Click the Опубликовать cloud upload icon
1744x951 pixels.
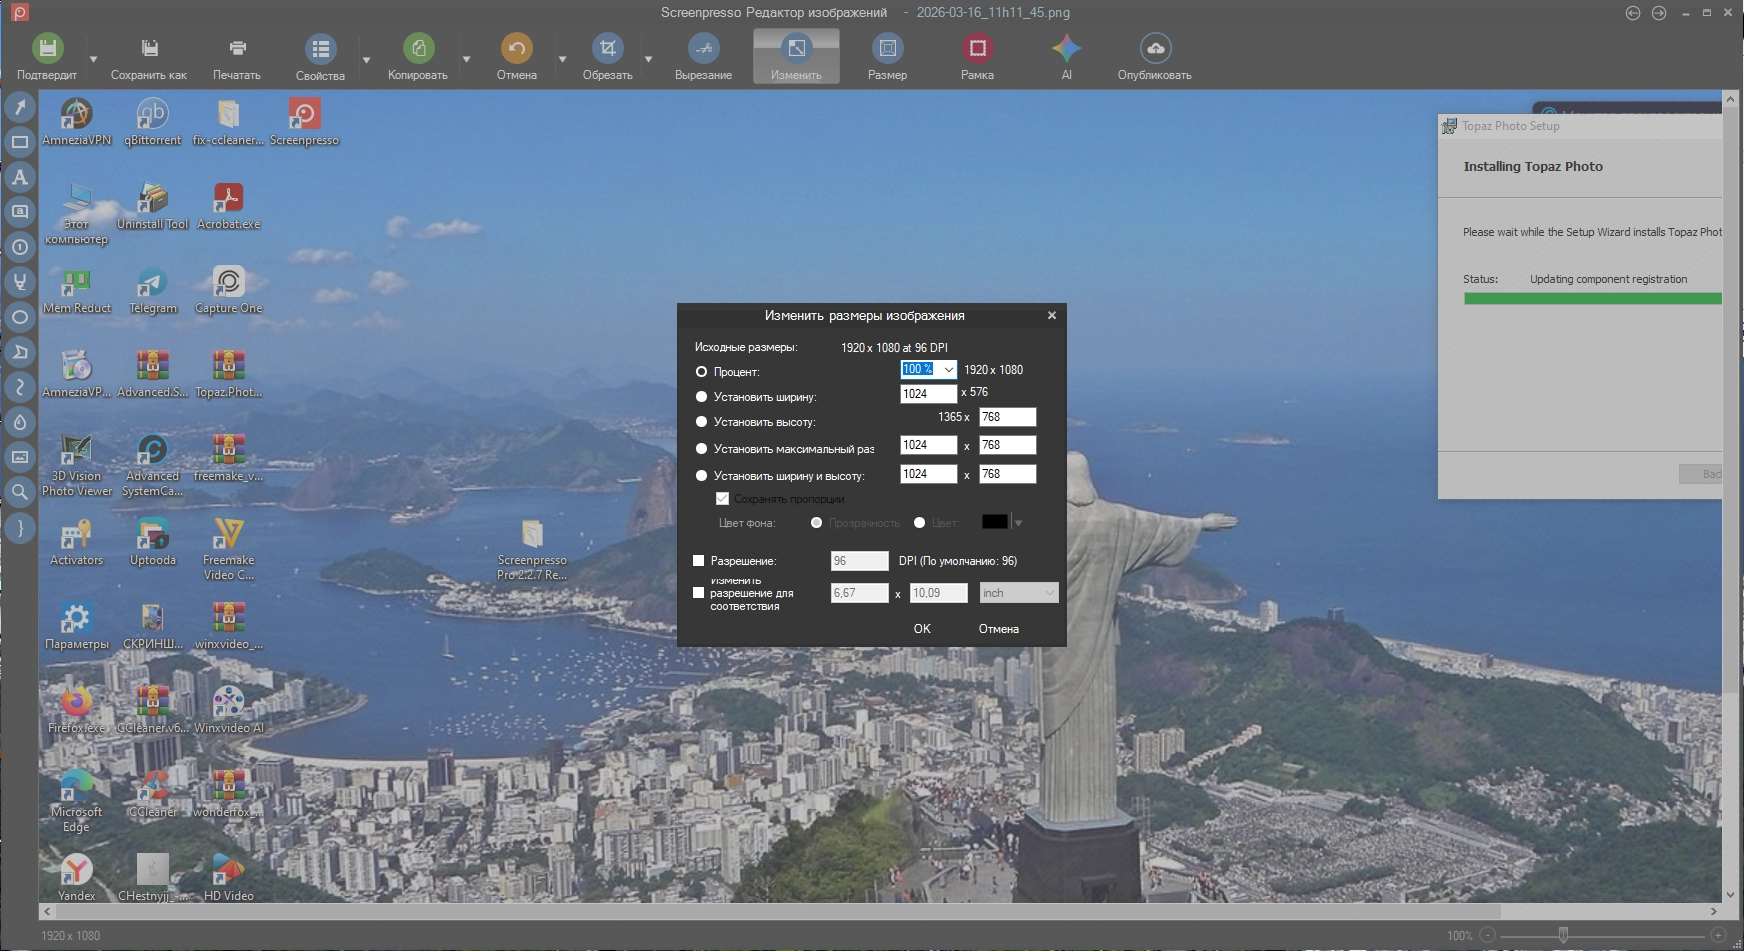[x=1155, y=48]
